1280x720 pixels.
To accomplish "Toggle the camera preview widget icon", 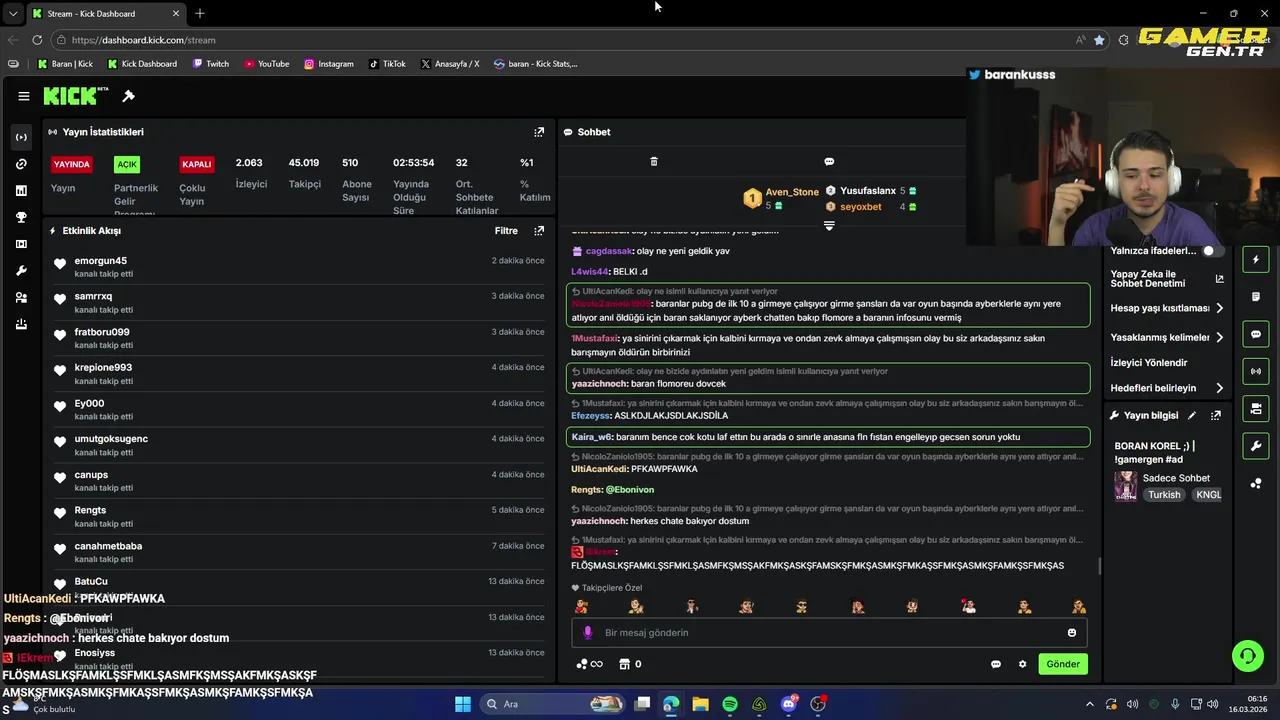I will (1256, 408).
